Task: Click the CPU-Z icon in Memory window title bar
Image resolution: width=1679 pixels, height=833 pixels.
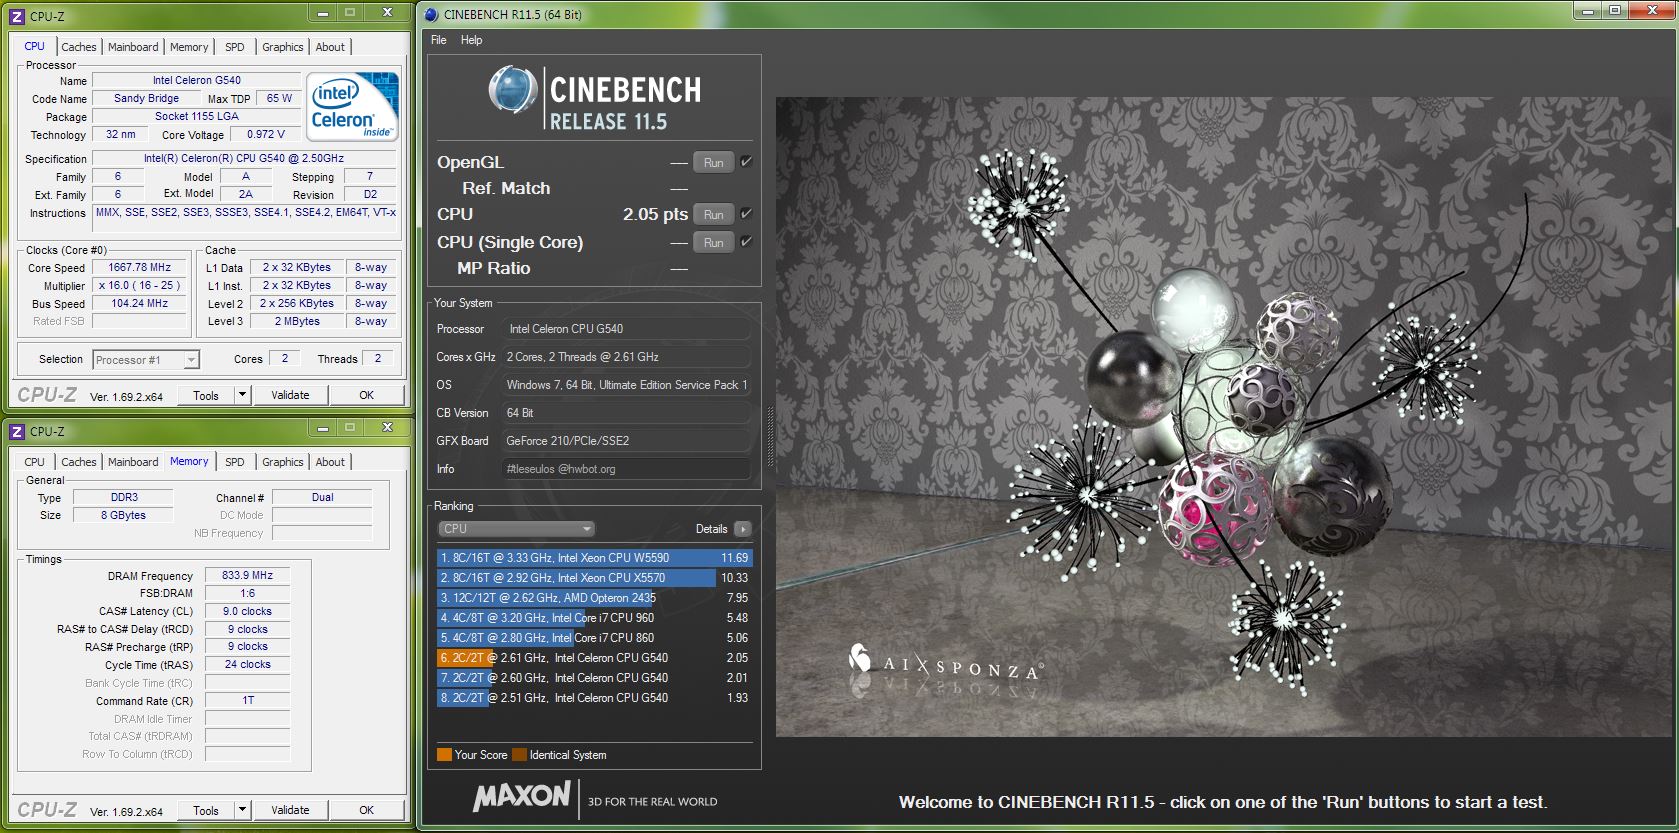Action: (16, 432)
